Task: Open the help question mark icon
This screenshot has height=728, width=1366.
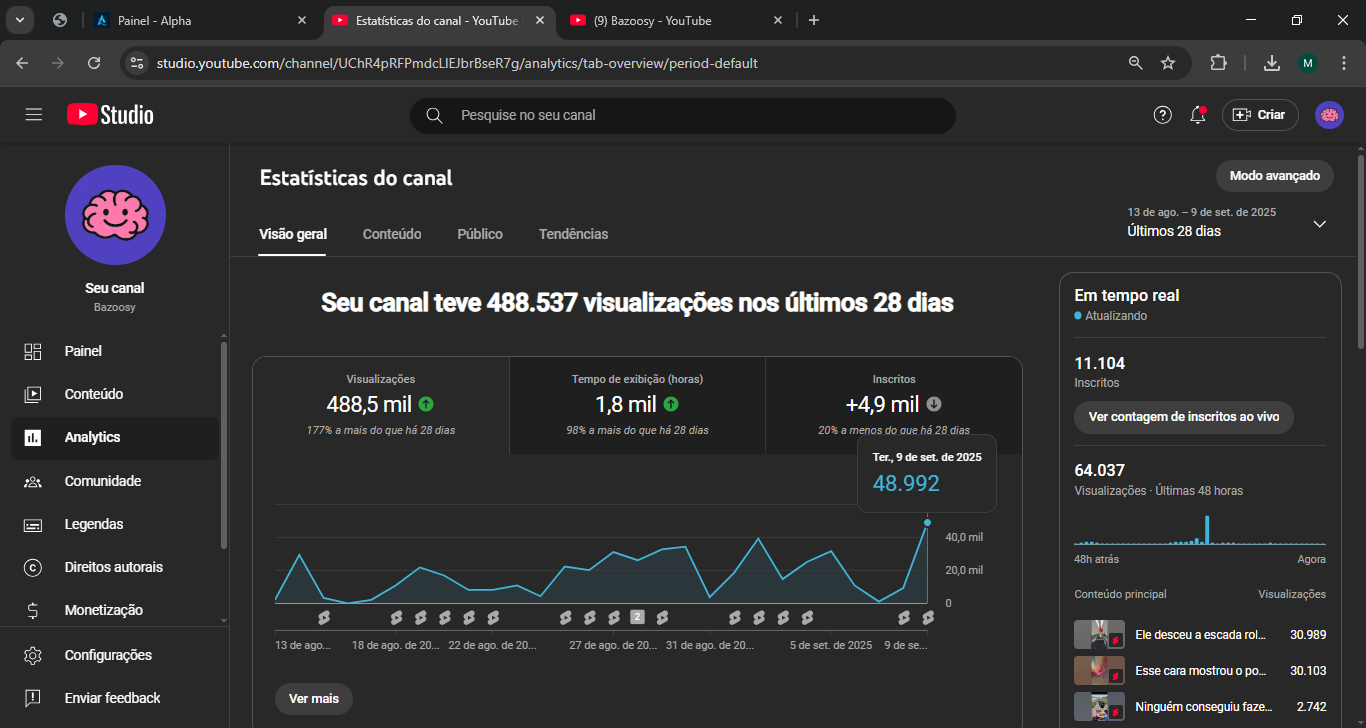Action: pos(1162,115)
